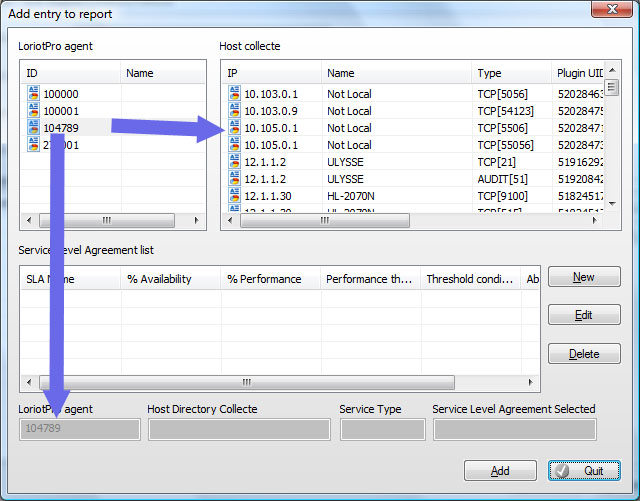Click the icon next to agent 100000
Image resolution: width=640 pixels, height=501 pixels.
tap(33, 94)
